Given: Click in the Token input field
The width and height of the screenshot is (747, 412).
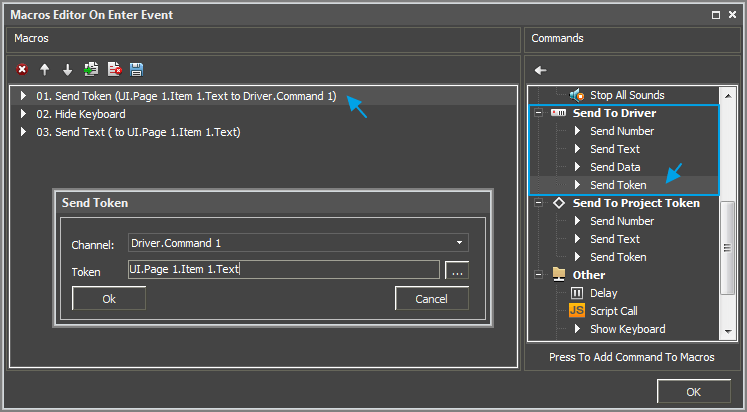Looking at the screenshot, I should (284, 270).
